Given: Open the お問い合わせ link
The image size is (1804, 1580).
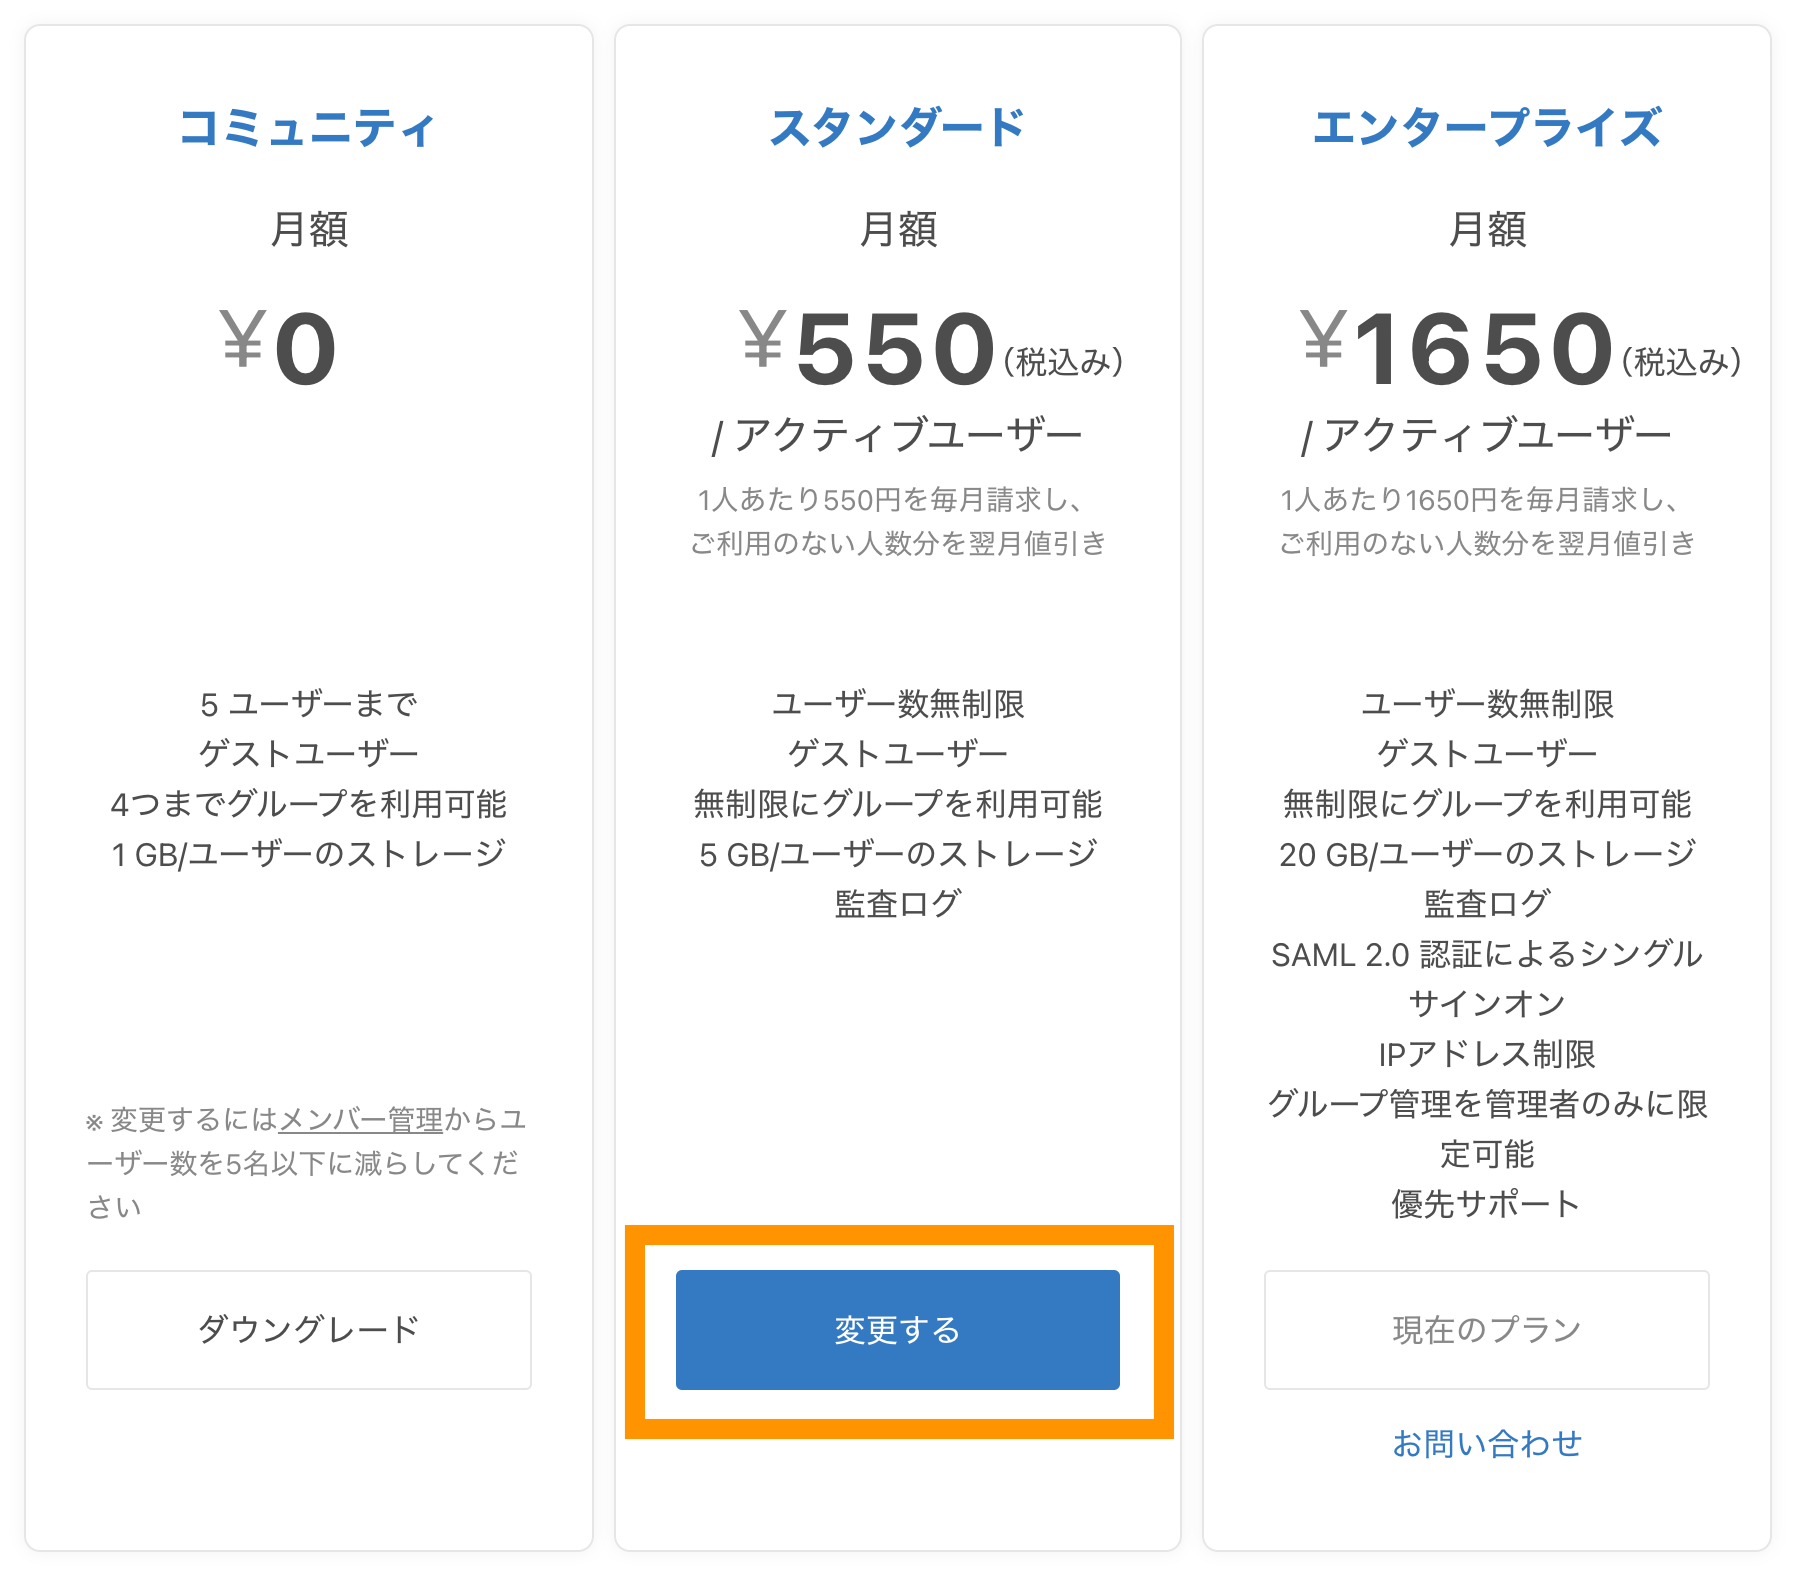Looking at the screenshot, I should click(1486, 1443).
